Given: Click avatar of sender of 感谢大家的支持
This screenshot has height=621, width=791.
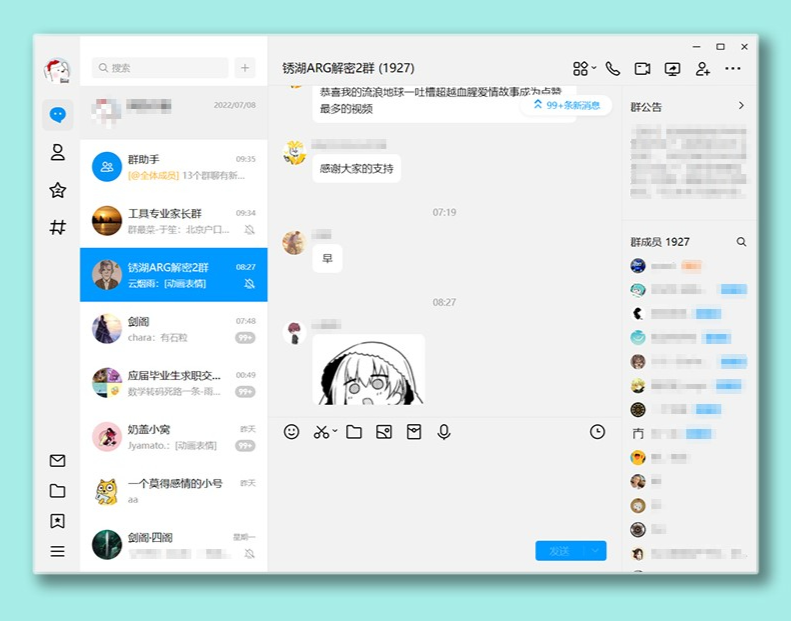Looking at the screenshot, I should click(294, 153).
